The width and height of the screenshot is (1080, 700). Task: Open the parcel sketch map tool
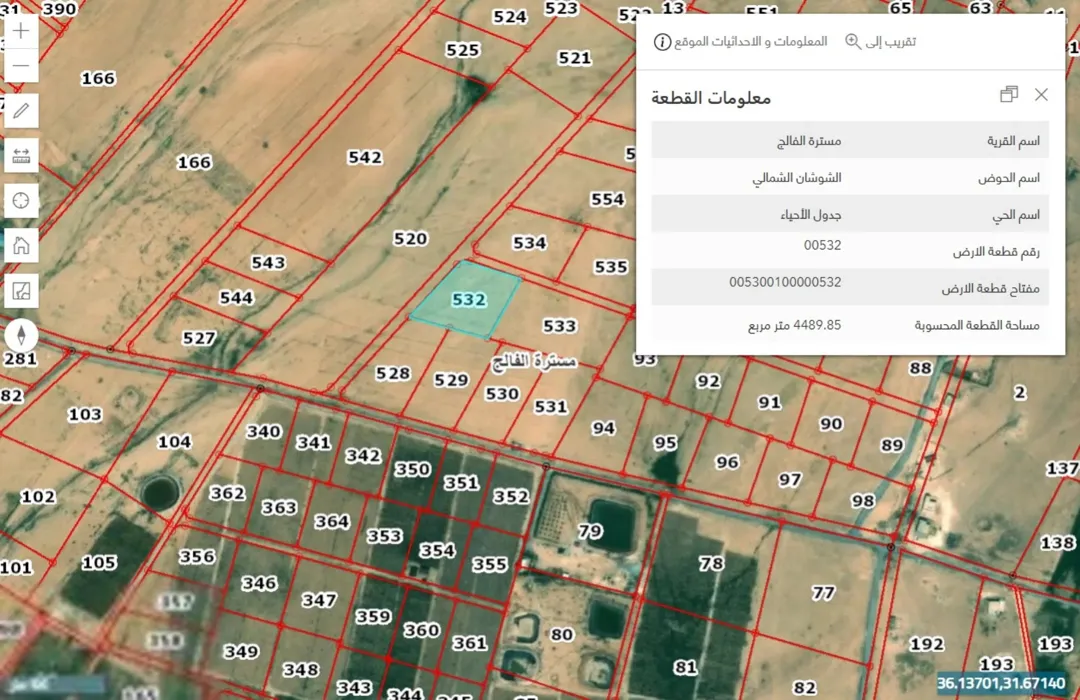pyautogui.click(x=21, y=291)
